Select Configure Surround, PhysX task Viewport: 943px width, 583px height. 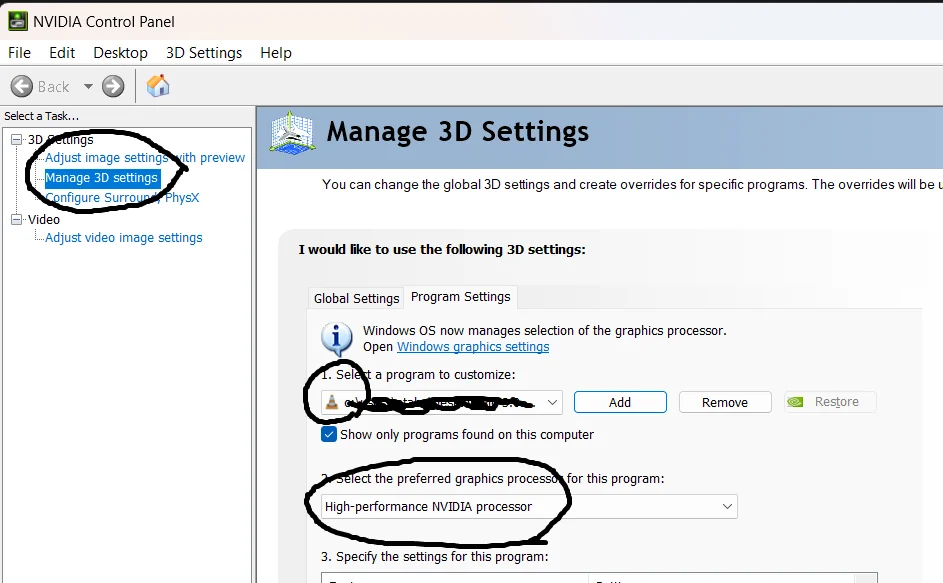tap(122, 198)
